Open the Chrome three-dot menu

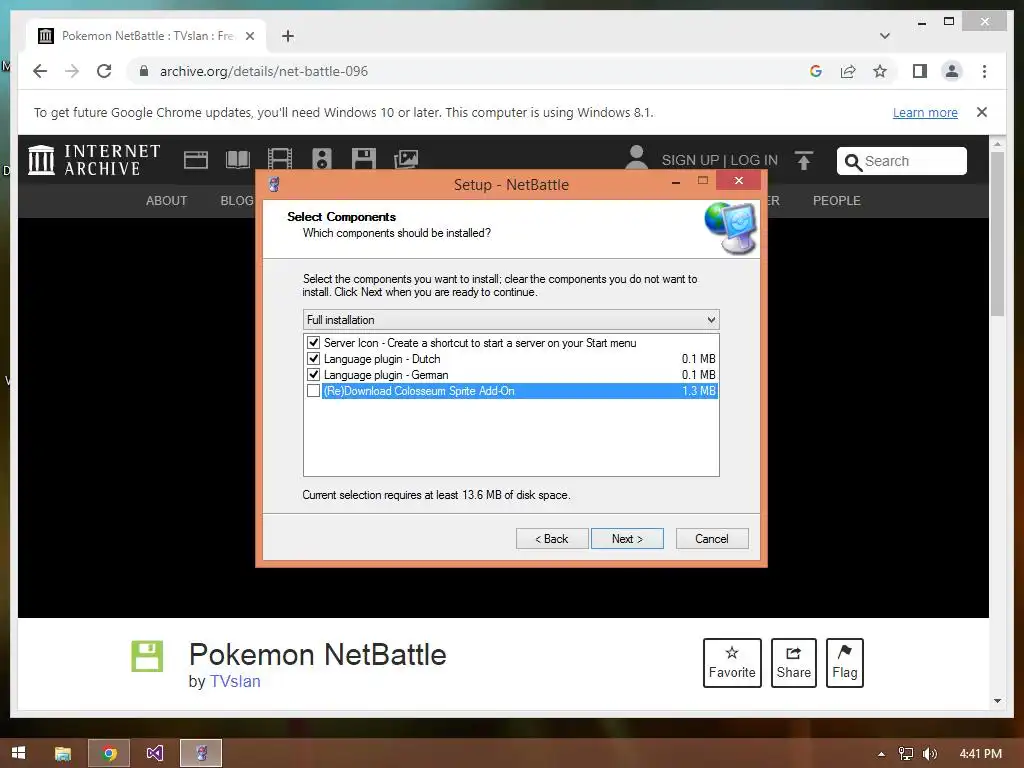point(984,71)
